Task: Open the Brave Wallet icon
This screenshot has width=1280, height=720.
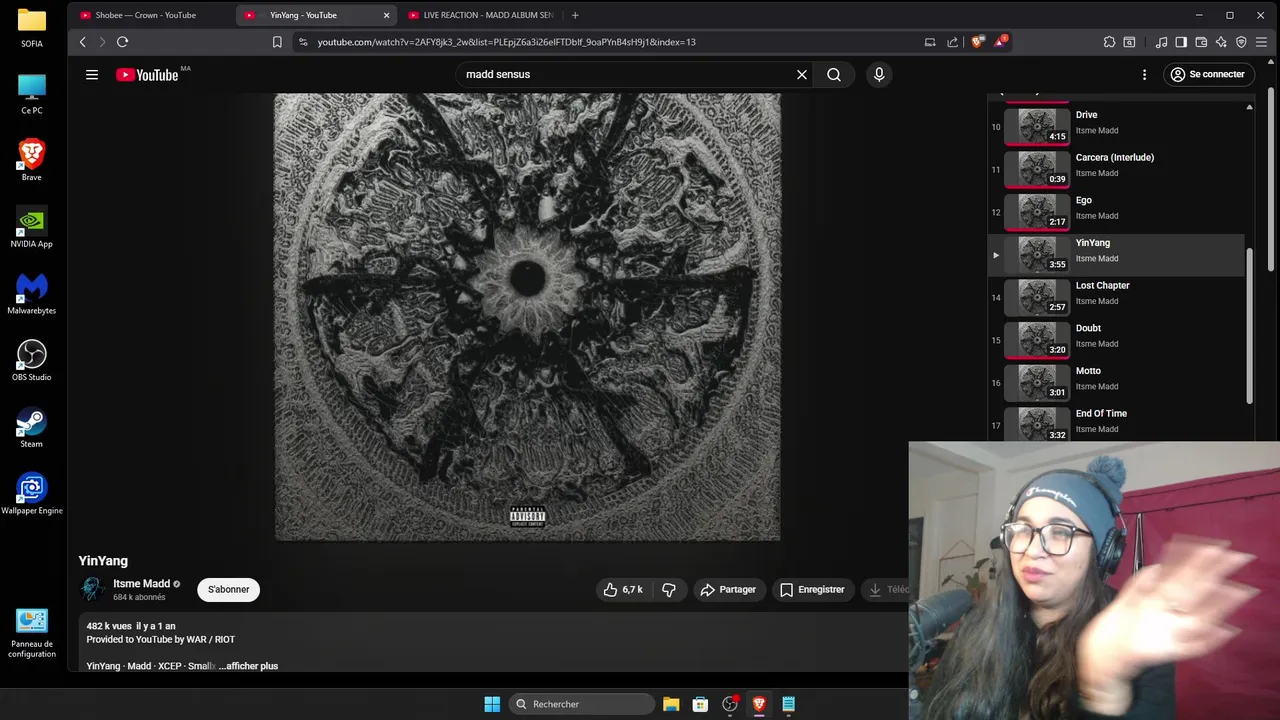Action: pyautogui.click(x=1201, y=42)
